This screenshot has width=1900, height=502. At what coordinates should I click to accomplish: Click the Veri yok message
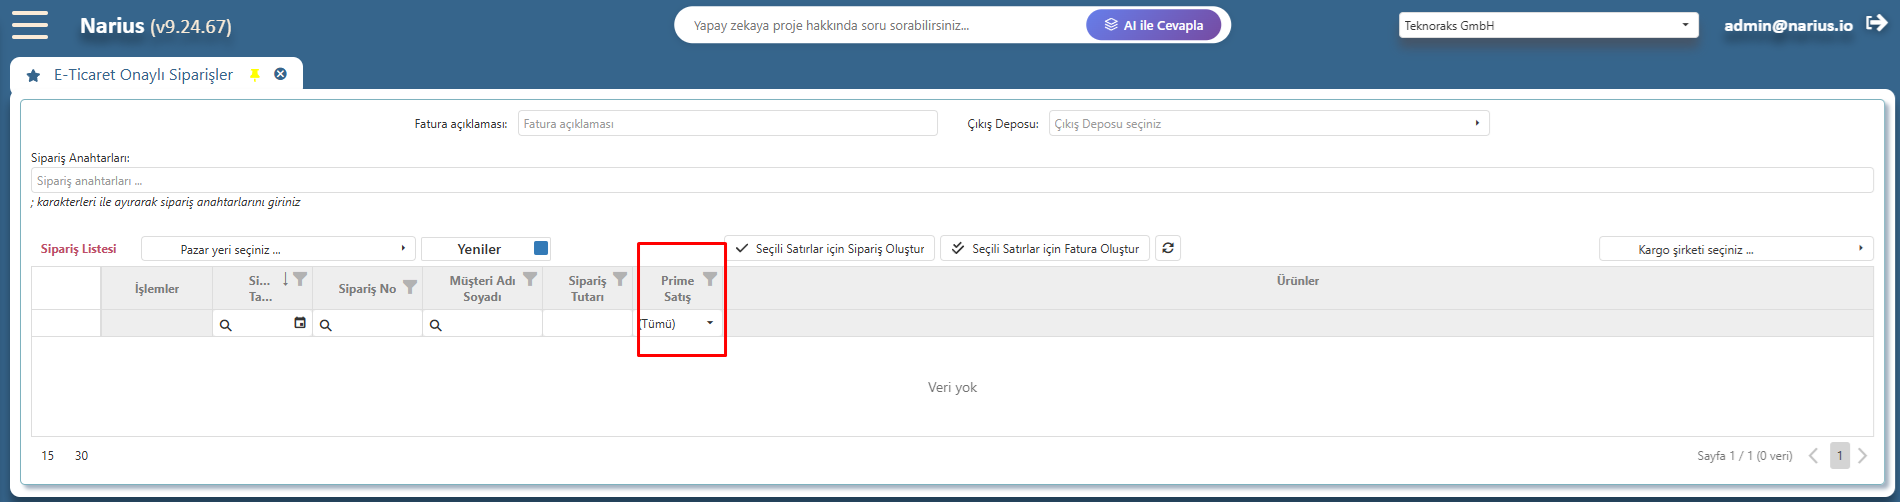[x=952, y=387]
